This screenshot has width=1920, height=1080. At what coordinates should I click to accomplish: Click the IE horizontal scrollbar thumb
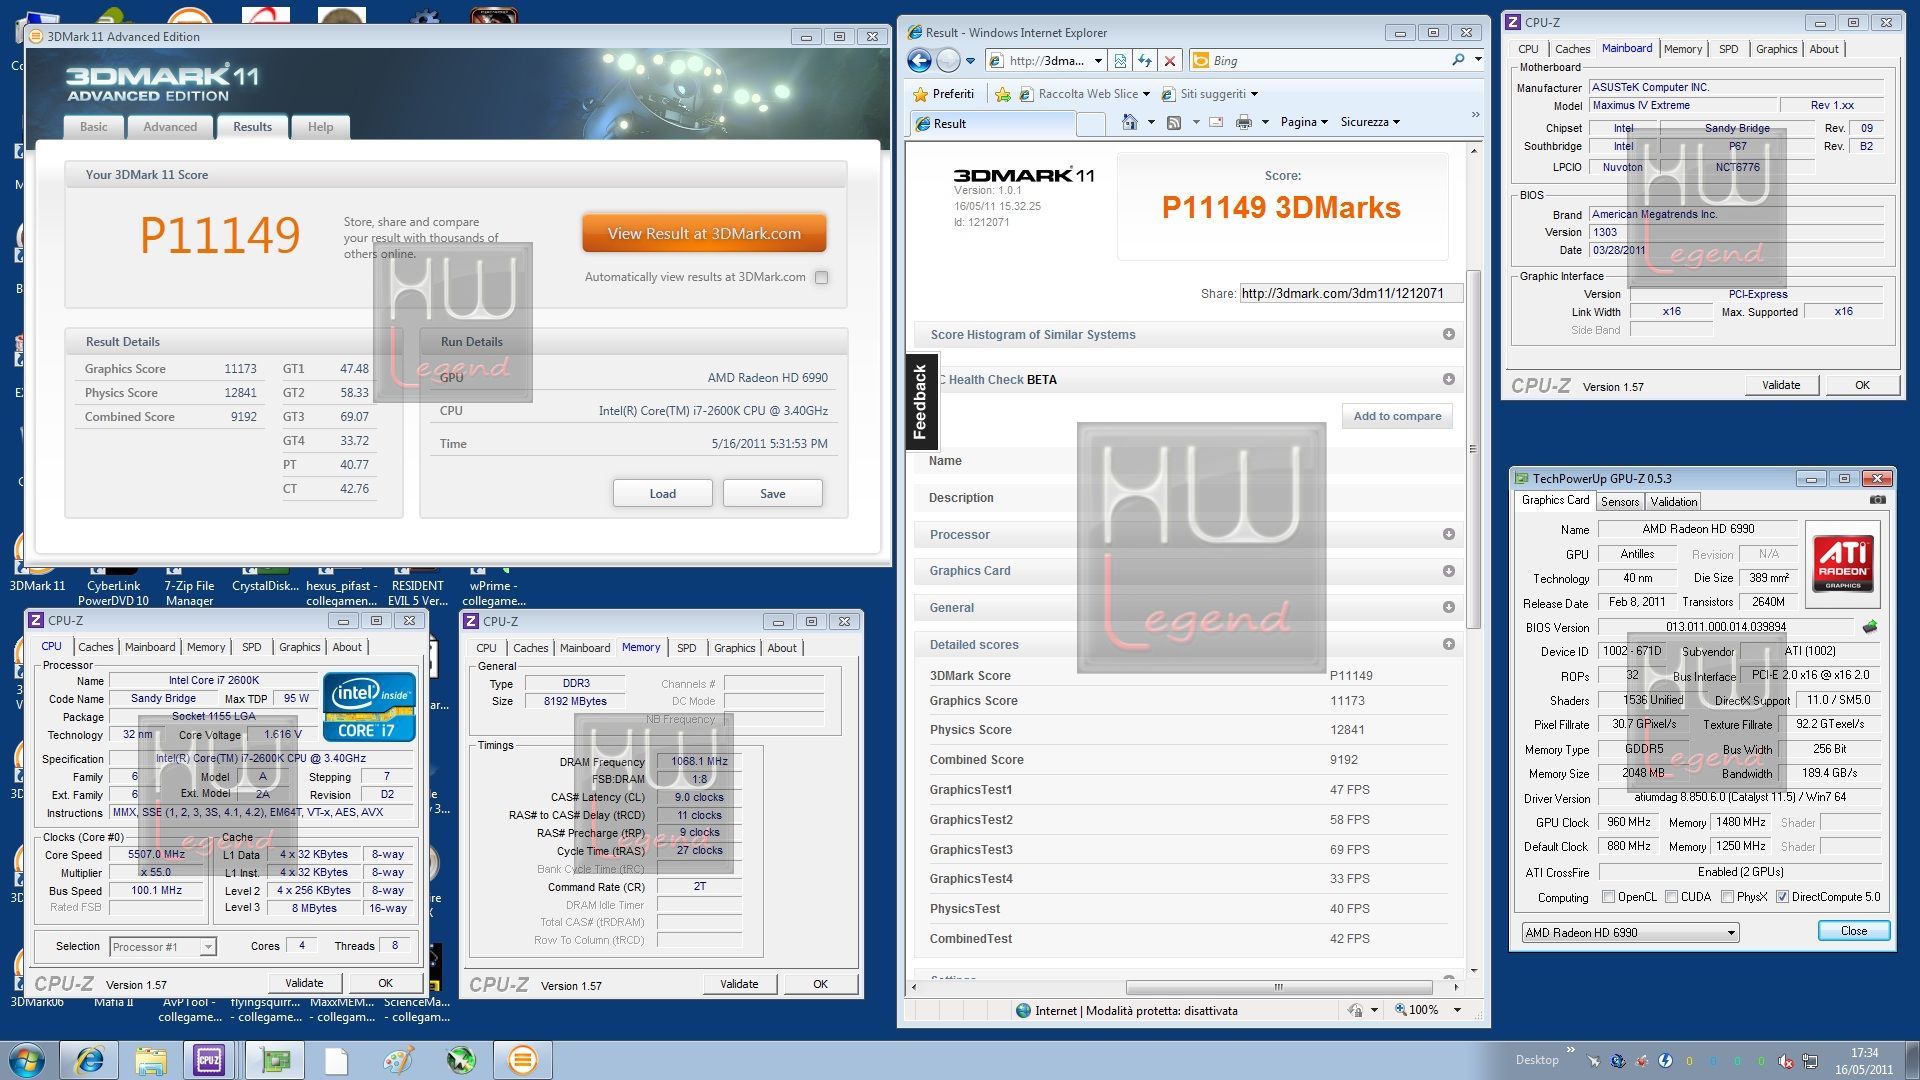click(1278, 987)
